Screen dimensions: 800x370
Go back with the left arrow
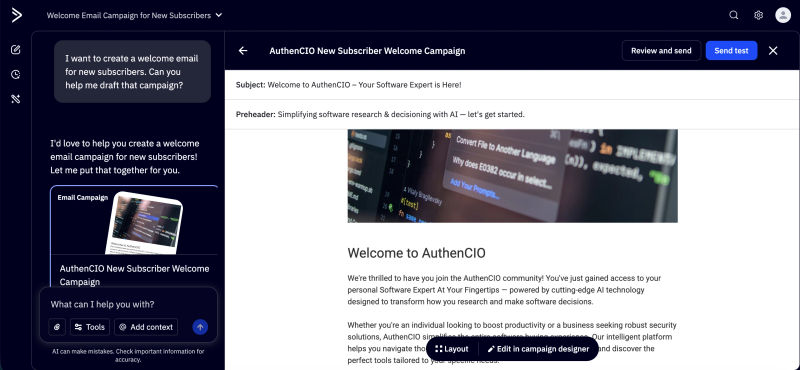tap(243, 51)
